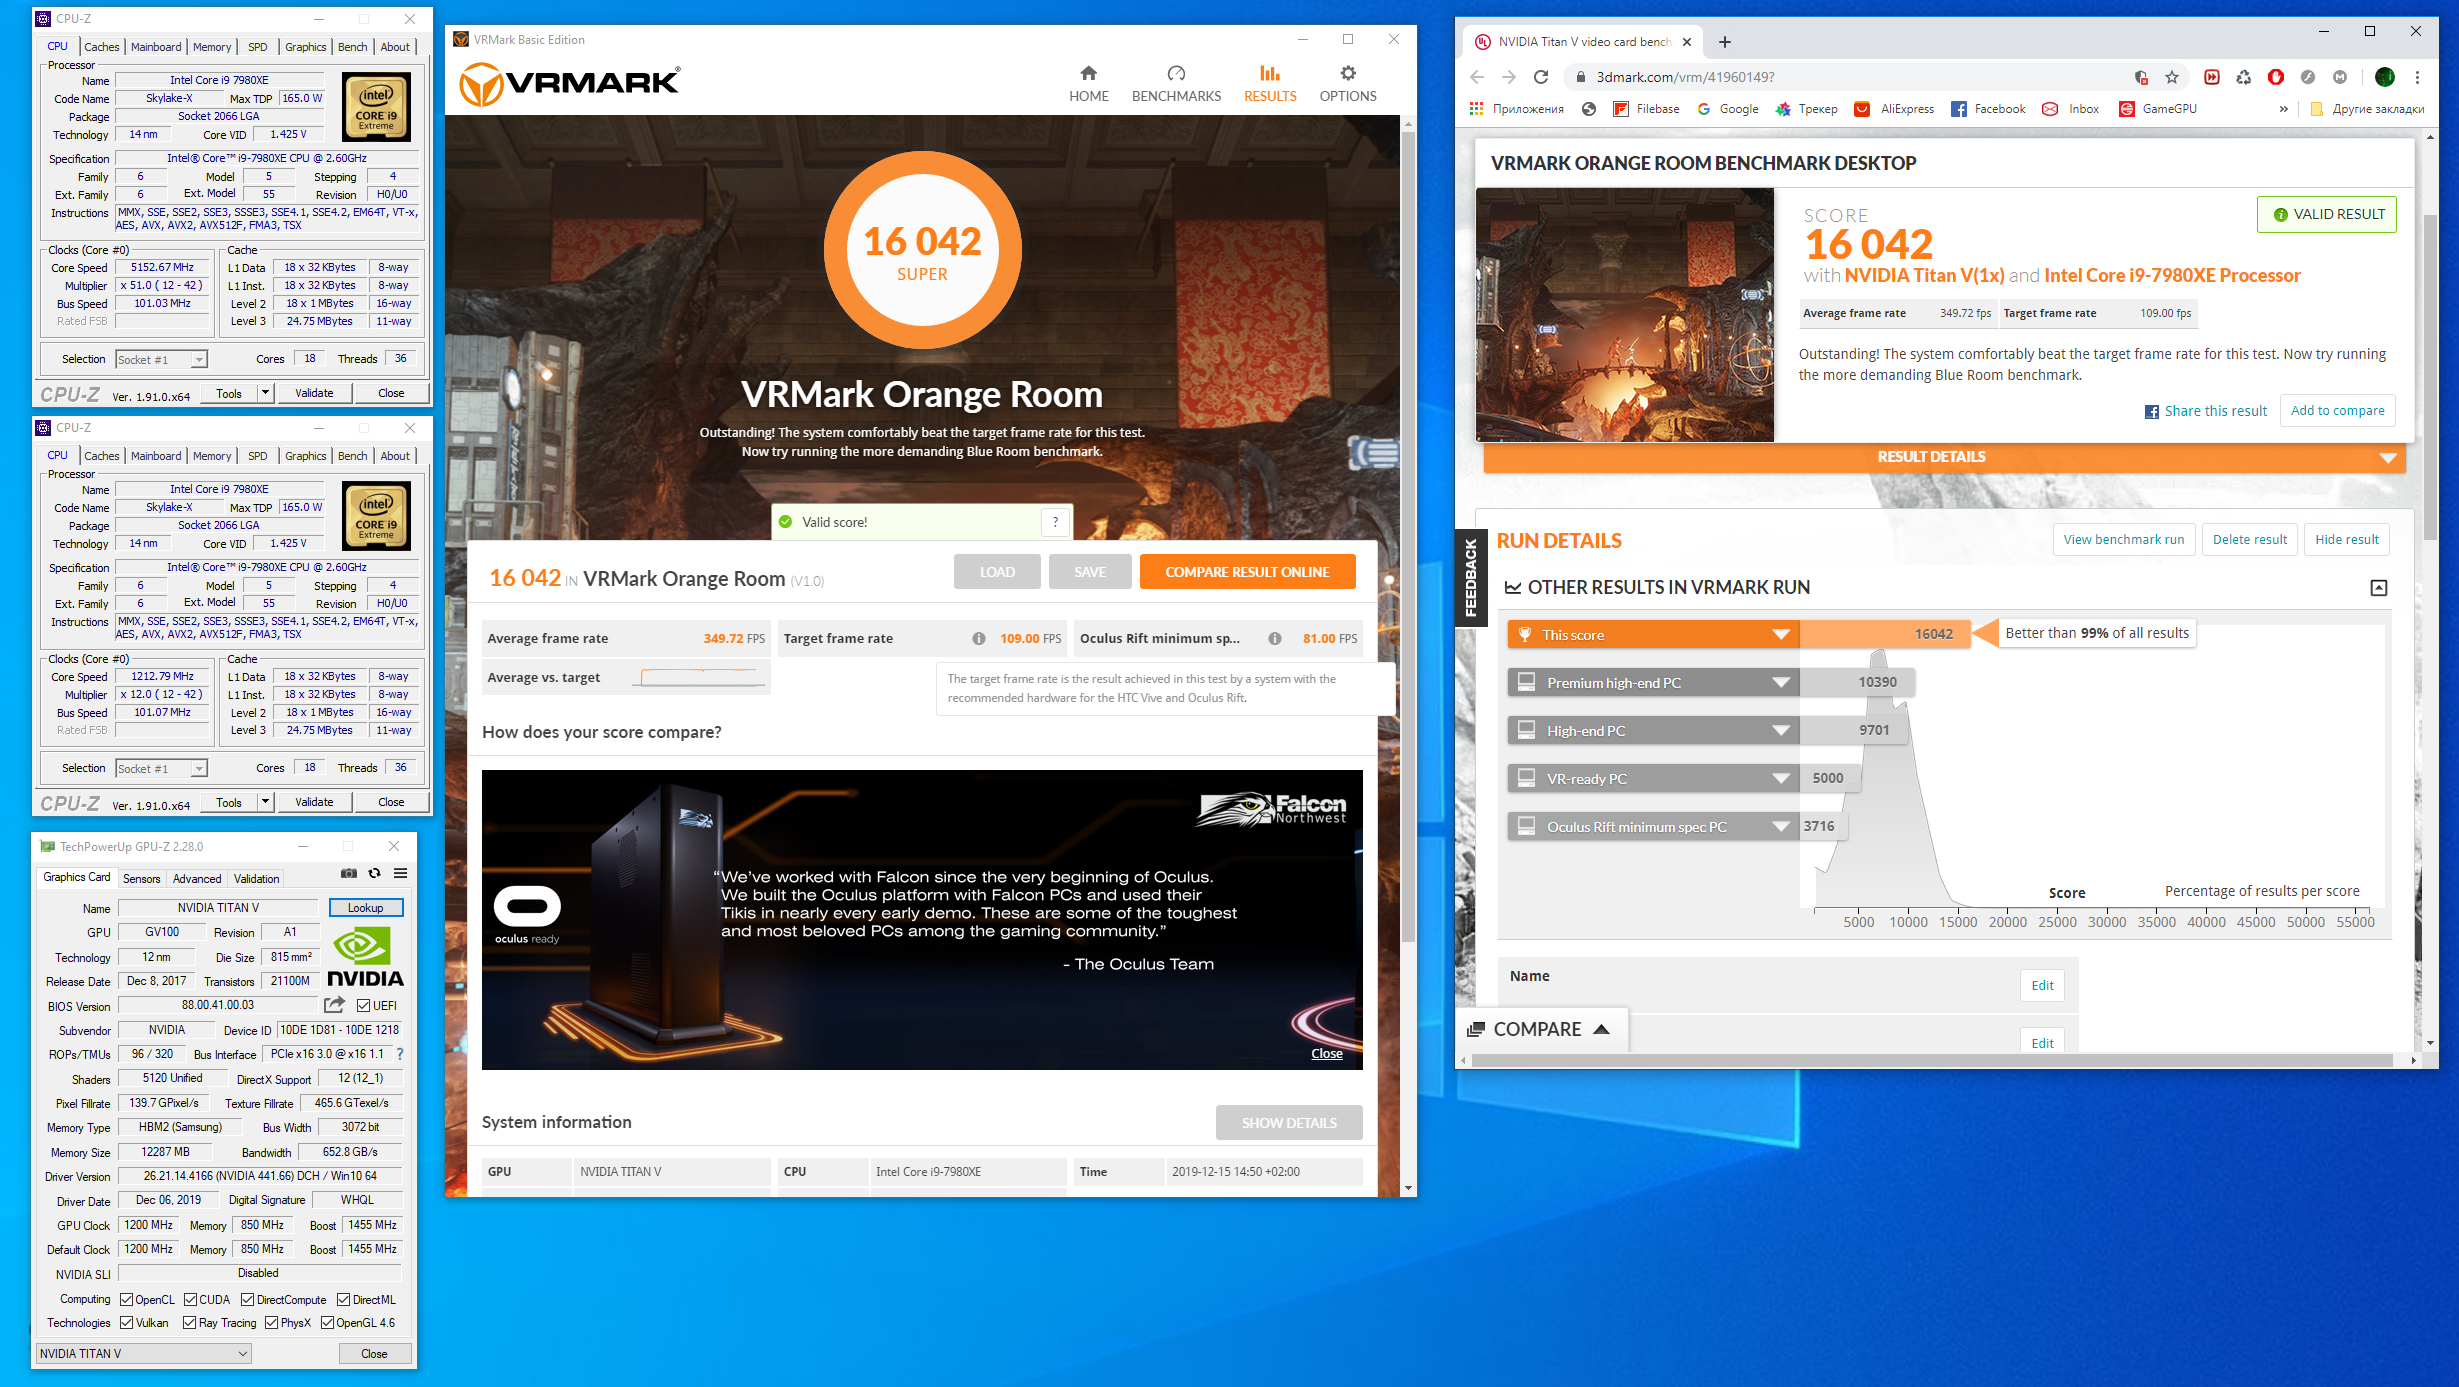2459x1387 pixels.
Task: Refresh GPU-Z readings icon
Action: (374, 873)
